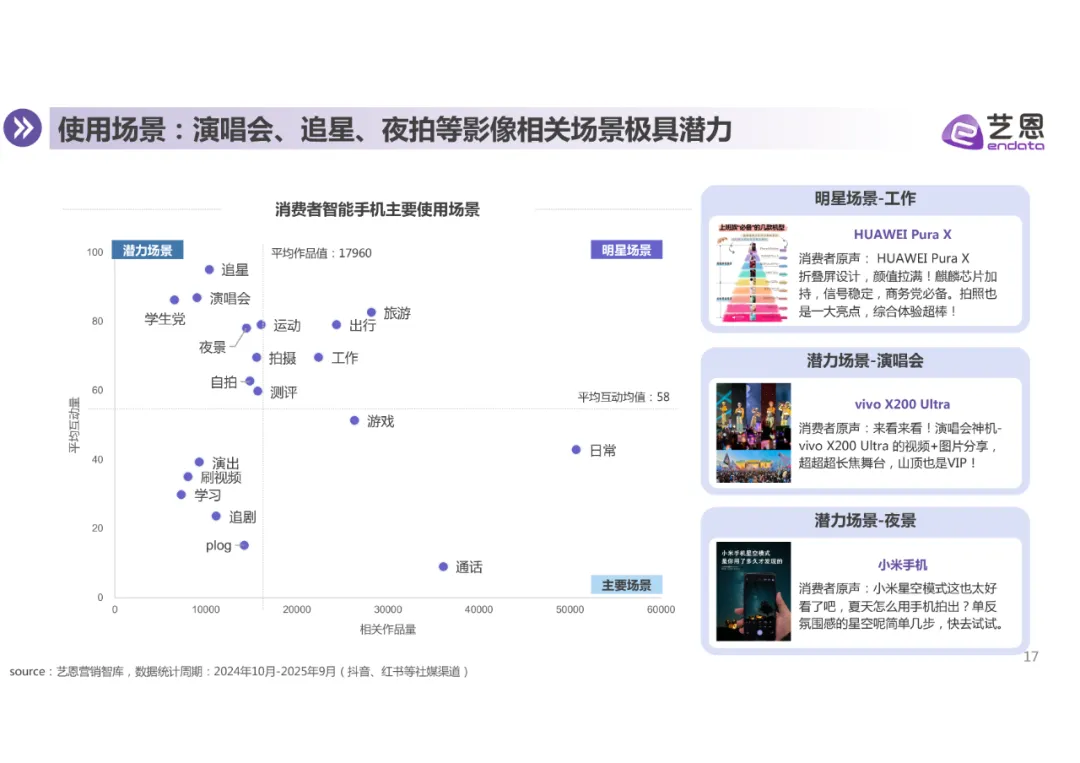Select the 主要场景 quadrant label
Screen dimensions: 1080x763
(x=626, y=585)
